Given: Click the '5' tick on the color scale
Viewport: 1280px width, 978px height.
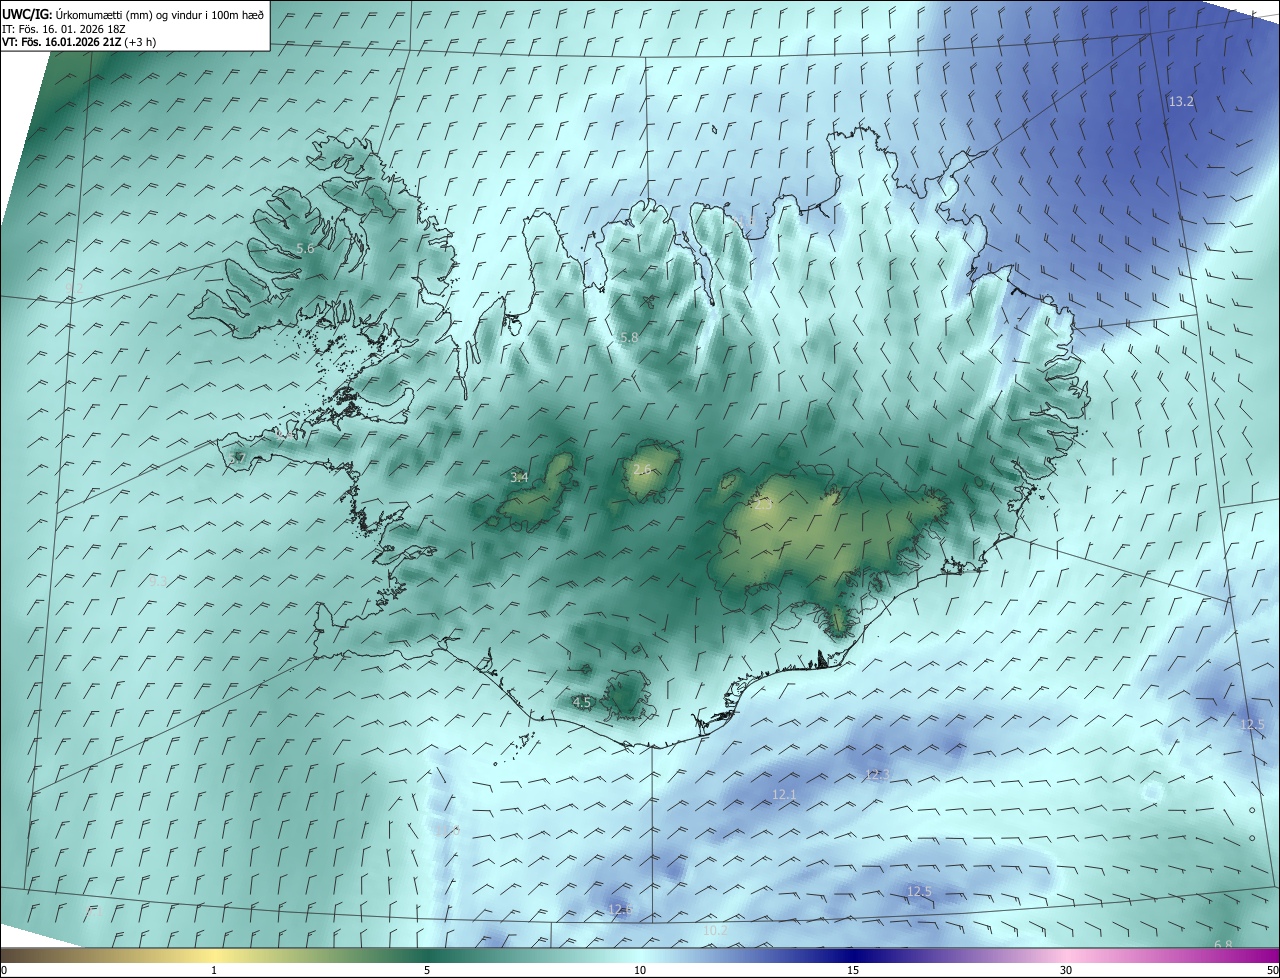Looking at the screenshot, I should (427, 970).
